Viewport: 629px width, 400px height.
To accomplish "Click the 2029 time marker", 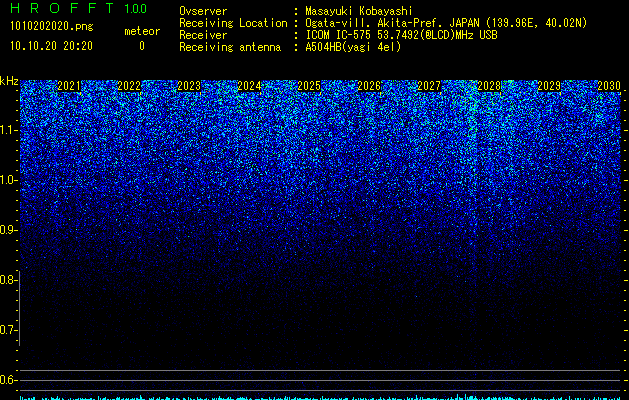I will click(549, 86).
